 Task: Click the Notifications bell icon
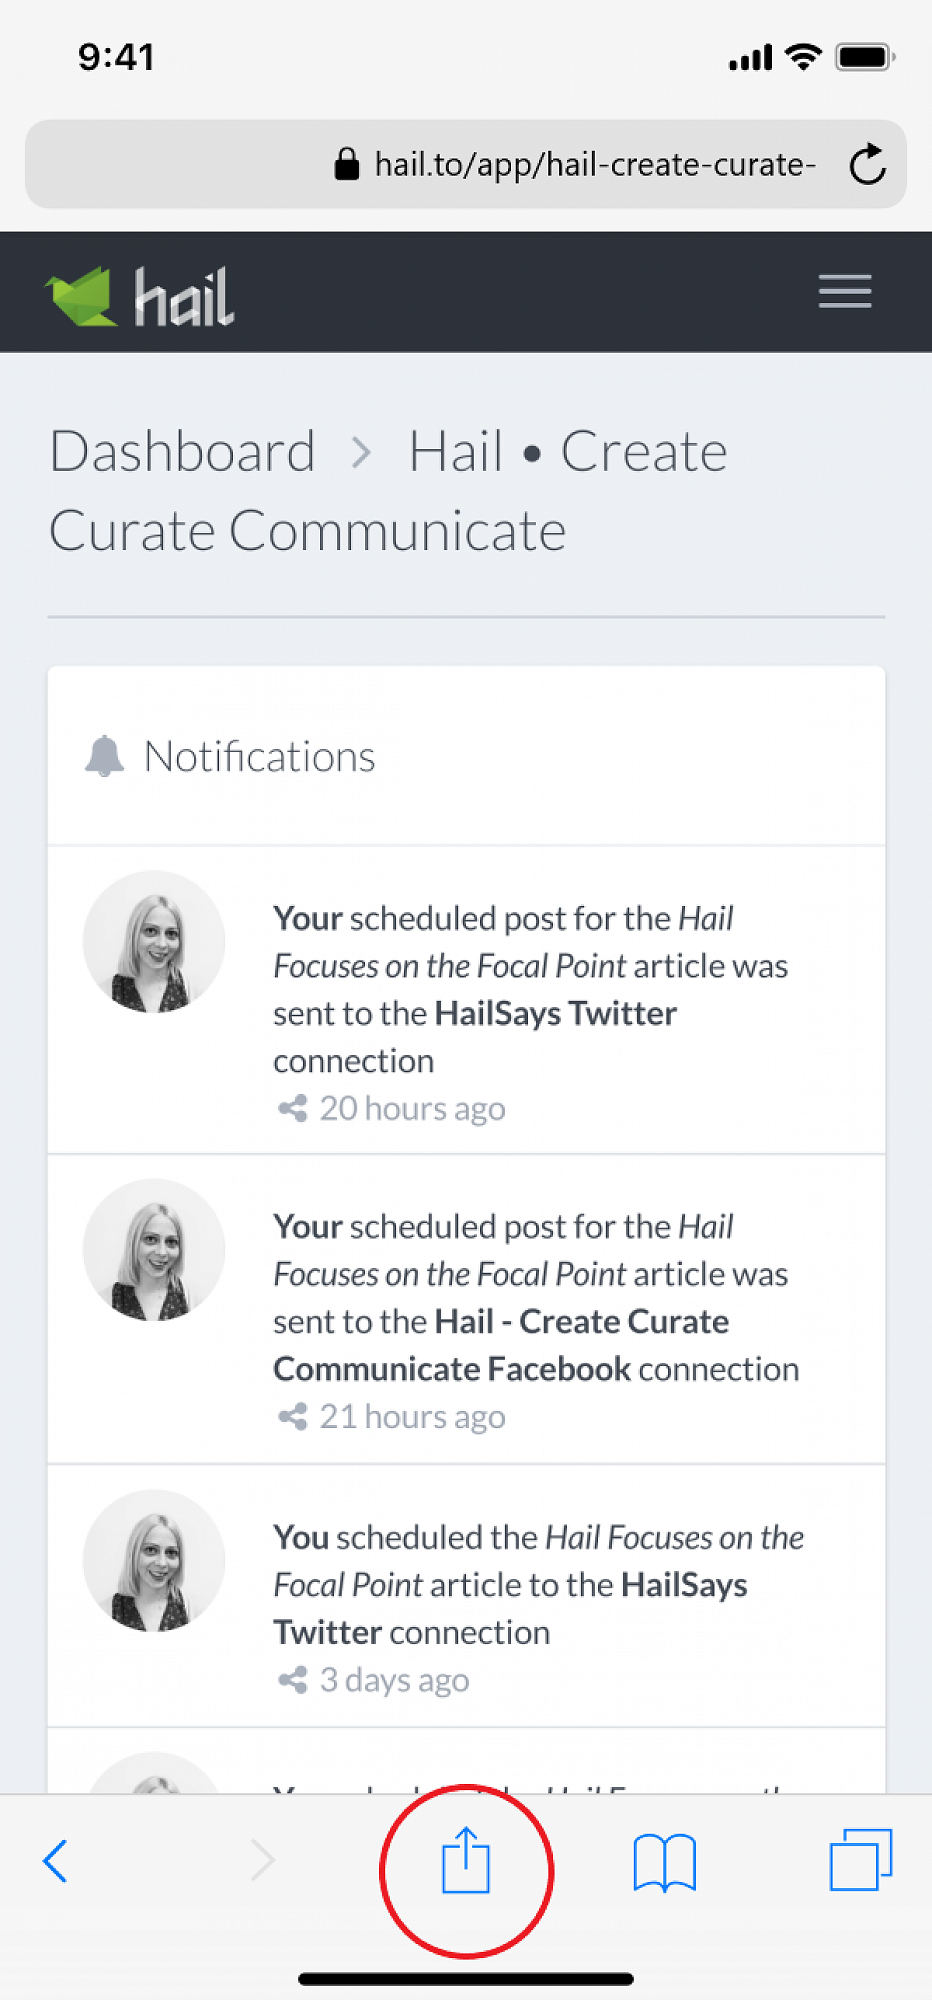(104, 757)
